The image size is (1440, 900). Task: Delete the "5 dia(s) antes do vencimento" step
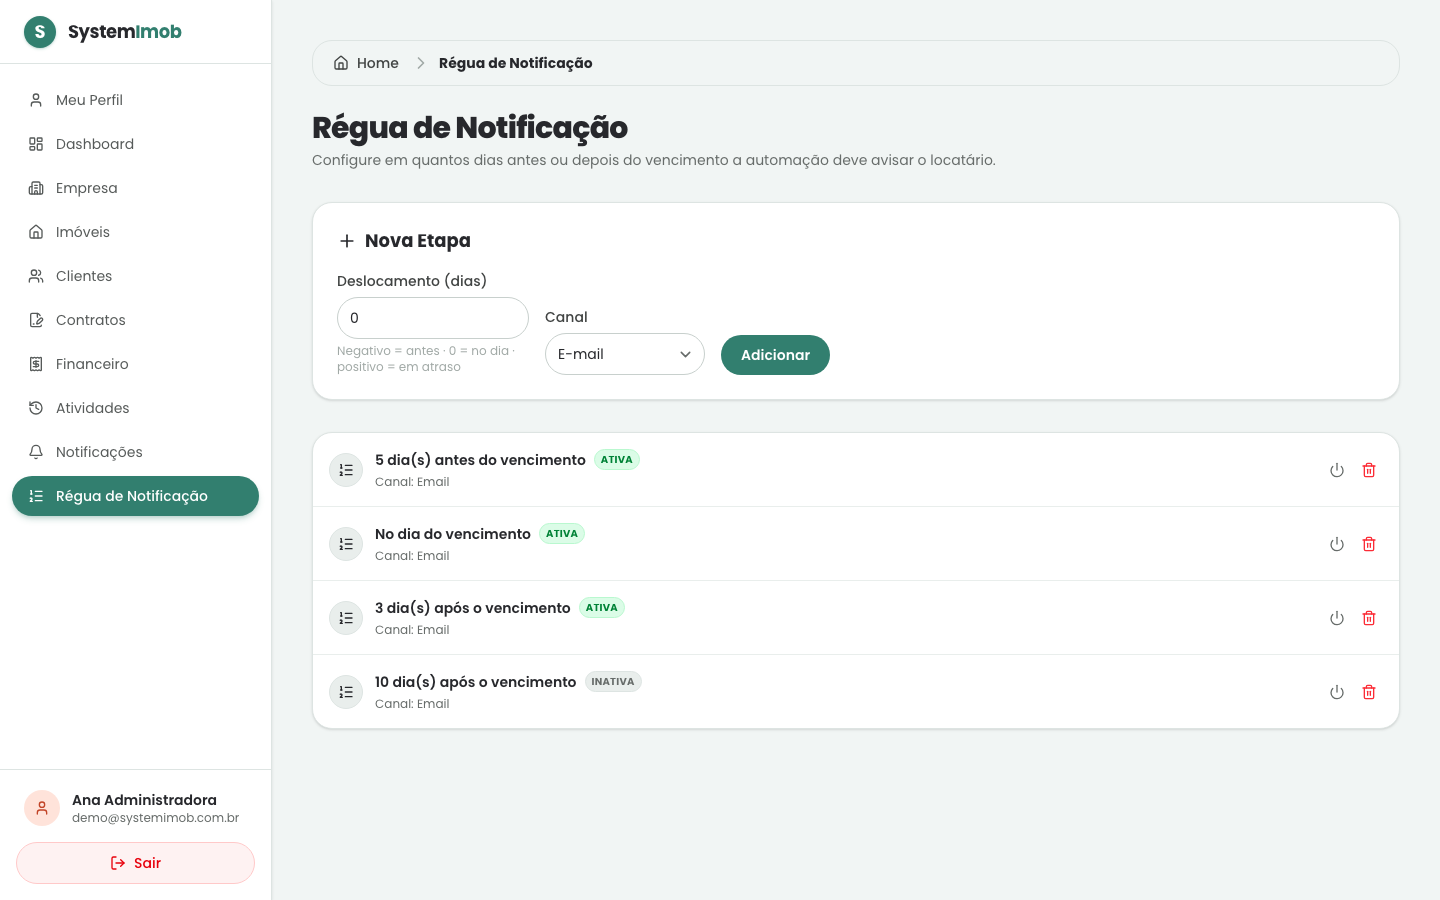point(1369,470)
